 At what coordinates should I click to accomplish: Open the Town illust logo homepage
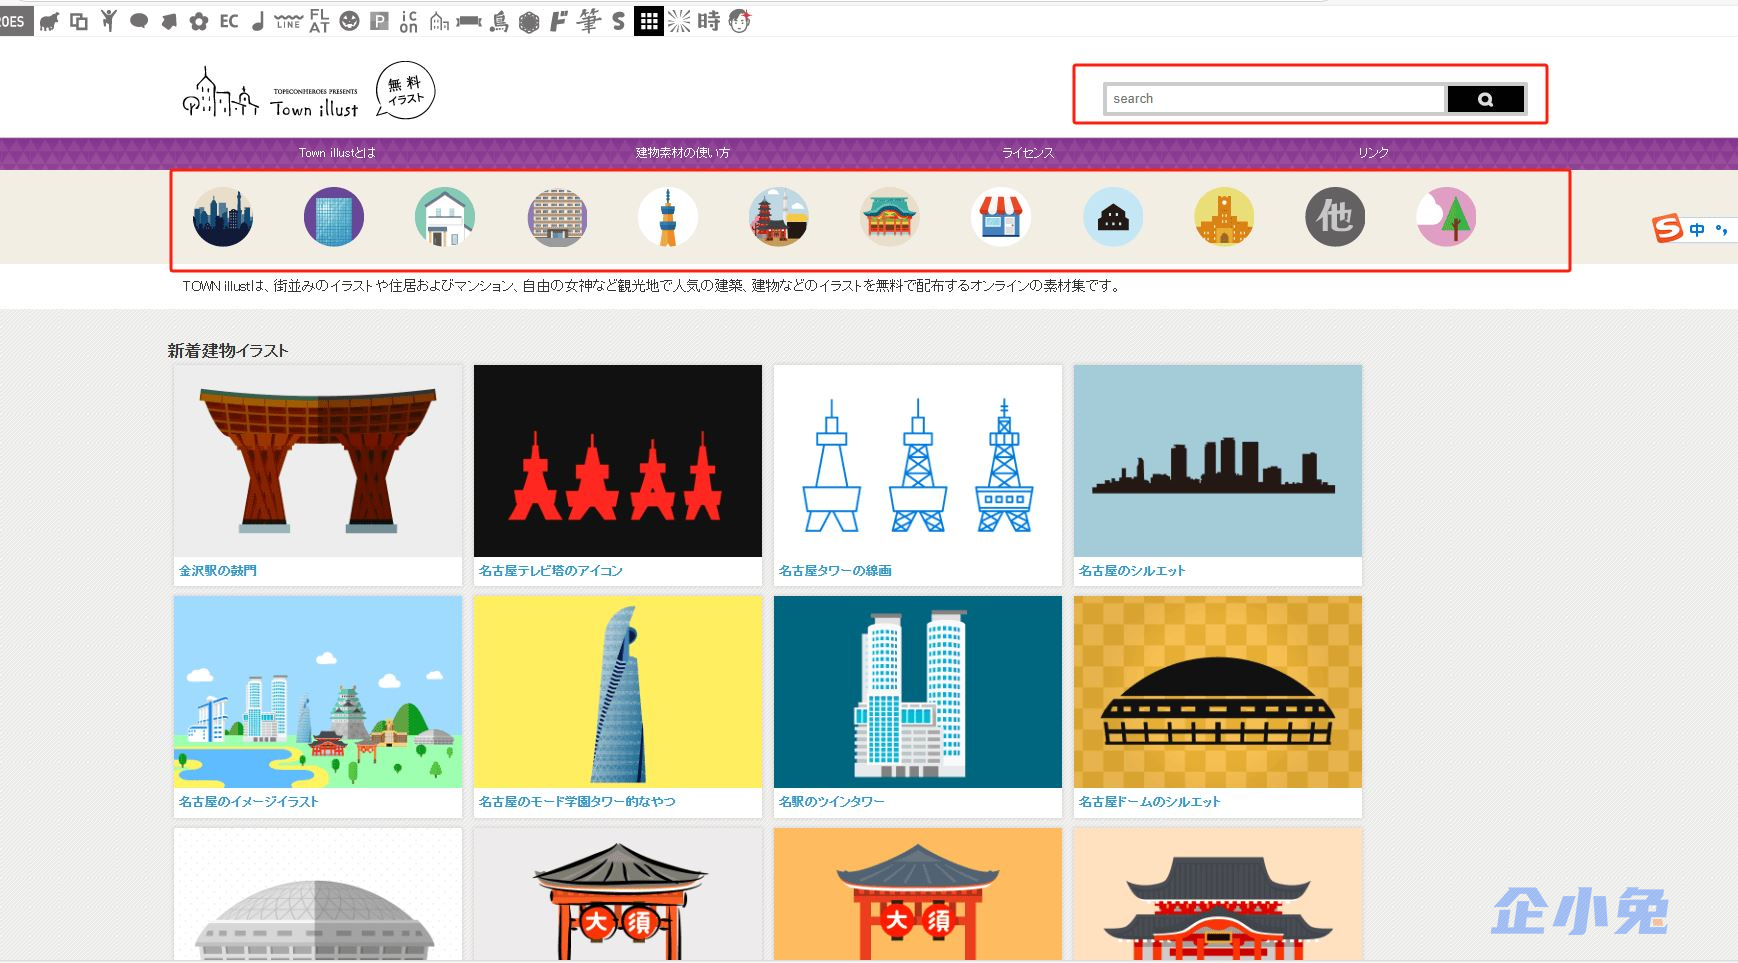pyautogui.click(x=308, y=92)
